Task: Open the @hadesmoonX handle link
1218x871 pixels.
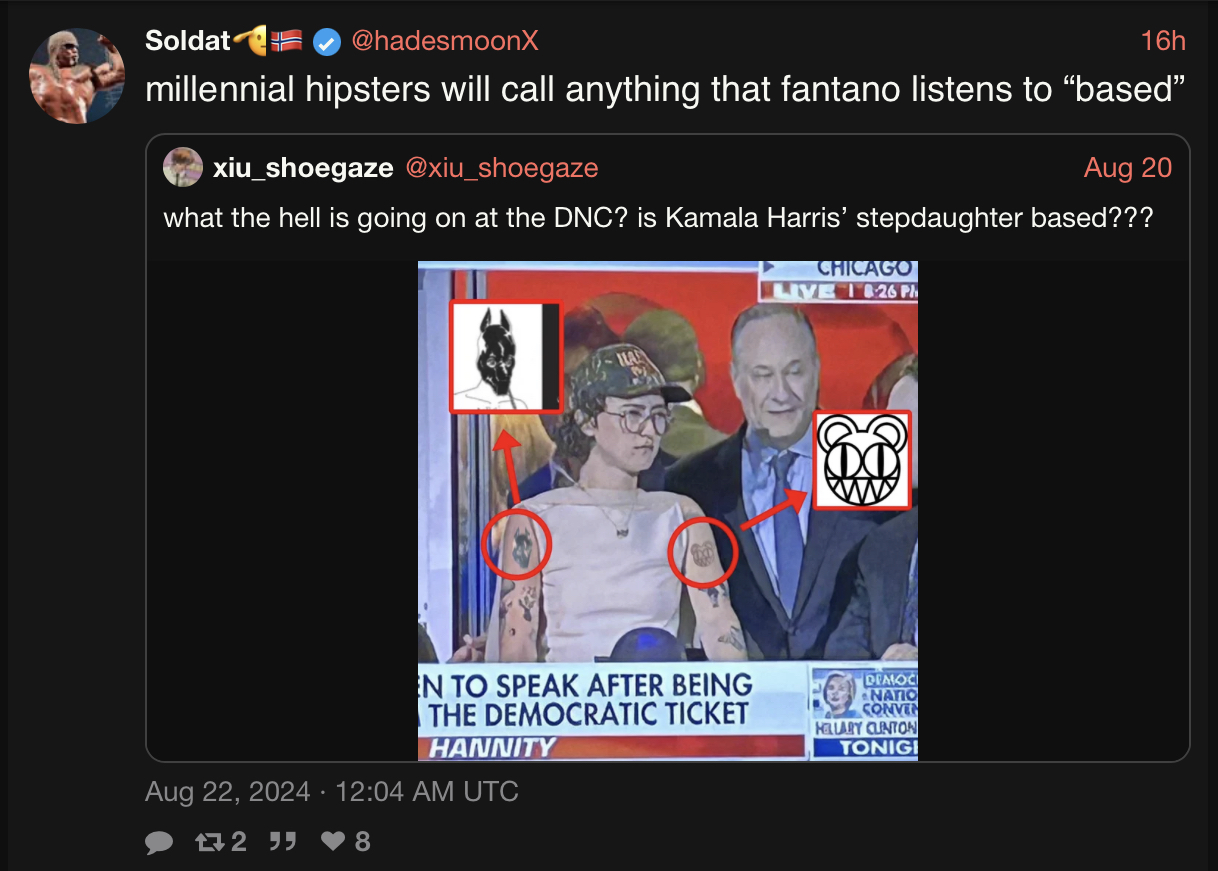Action: [444, 41]
